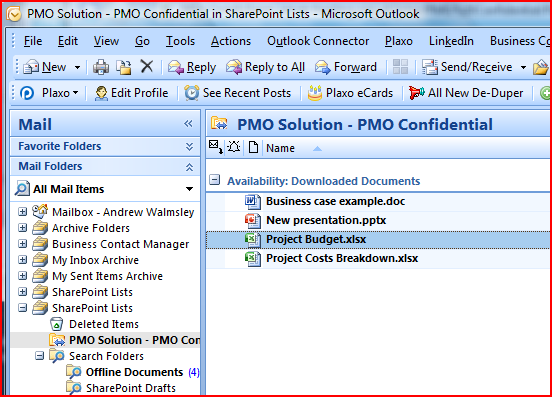Open the All Mail Items dropdown
552x397 pixels.
tap(189, 189)
